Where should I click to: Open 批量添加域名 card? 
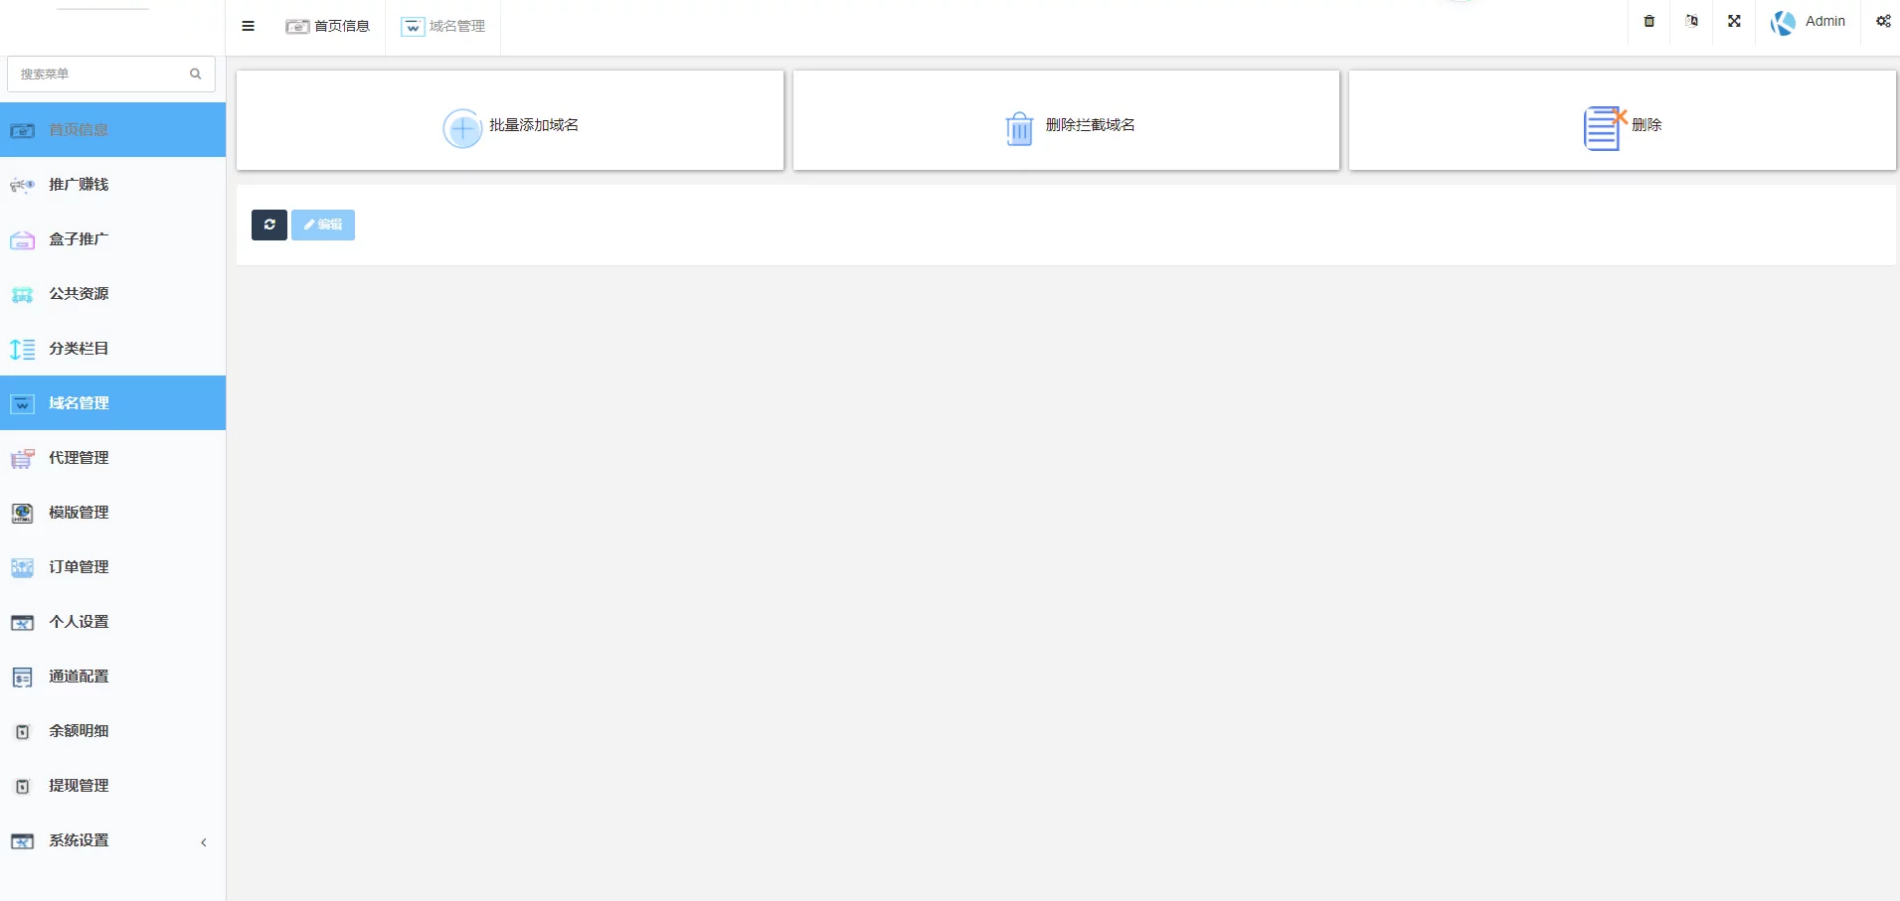(510, 120)
